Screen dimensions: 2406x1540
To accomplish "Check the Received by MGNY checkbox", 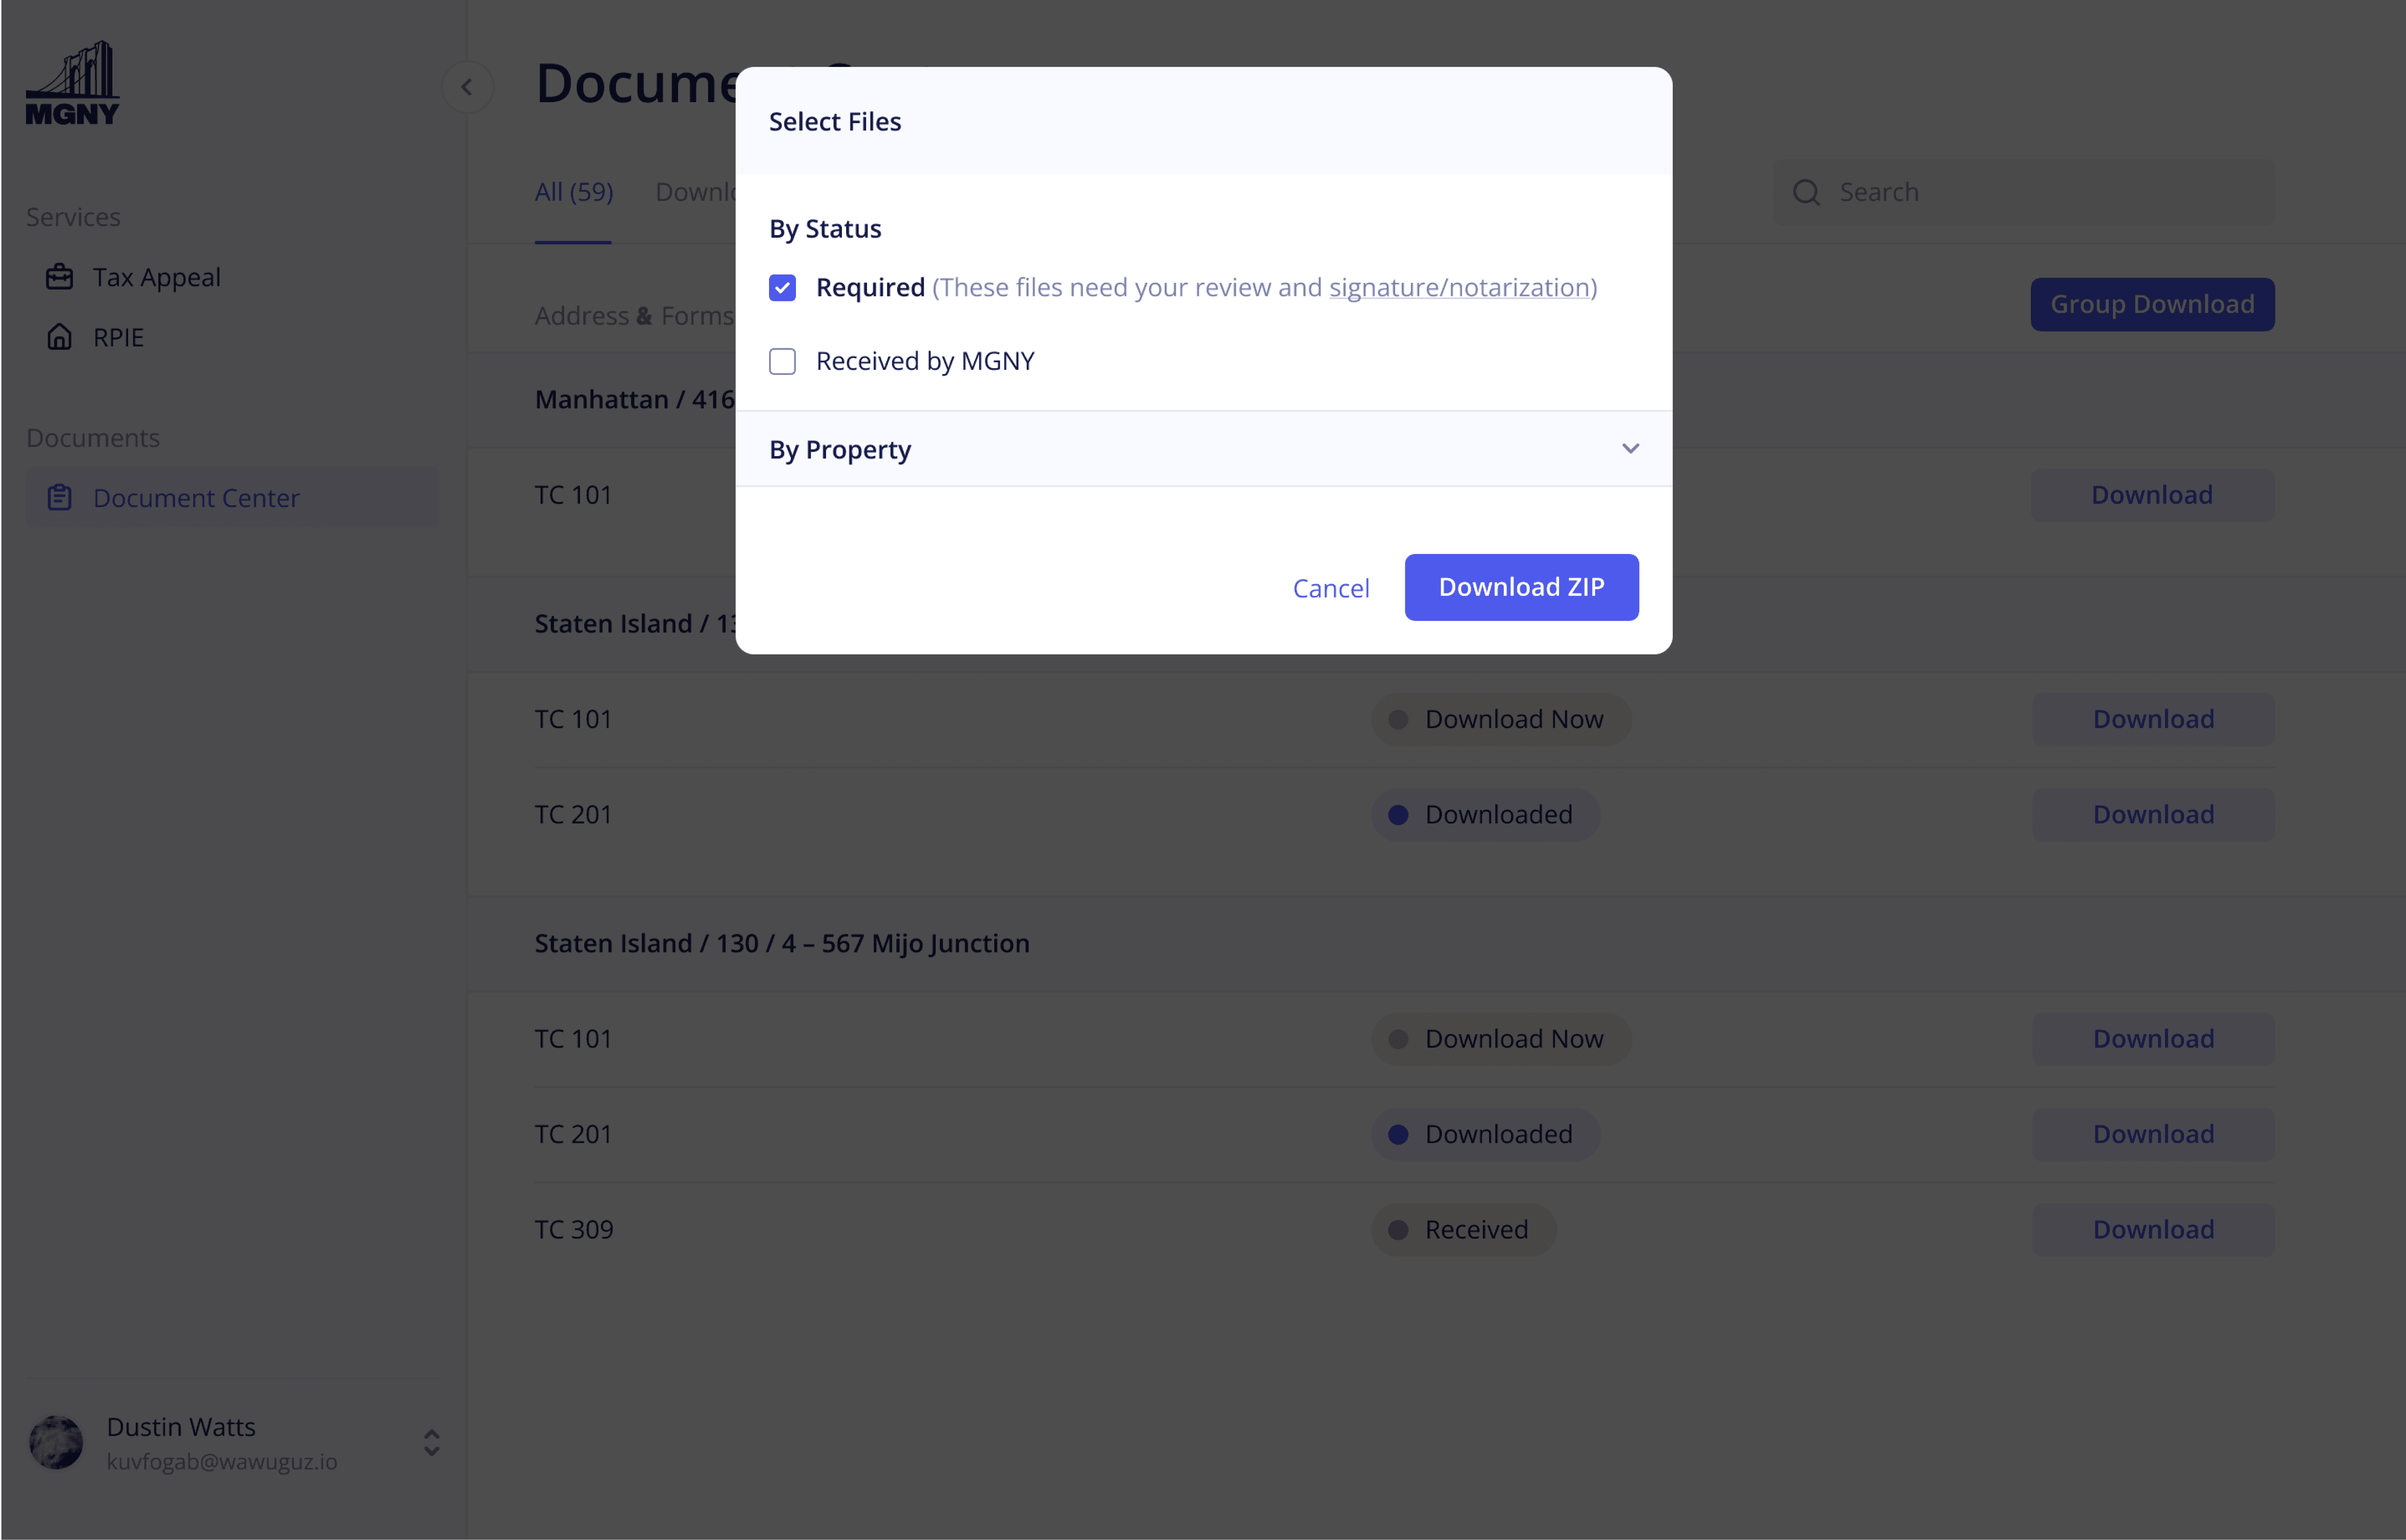I will pos(782,361).
